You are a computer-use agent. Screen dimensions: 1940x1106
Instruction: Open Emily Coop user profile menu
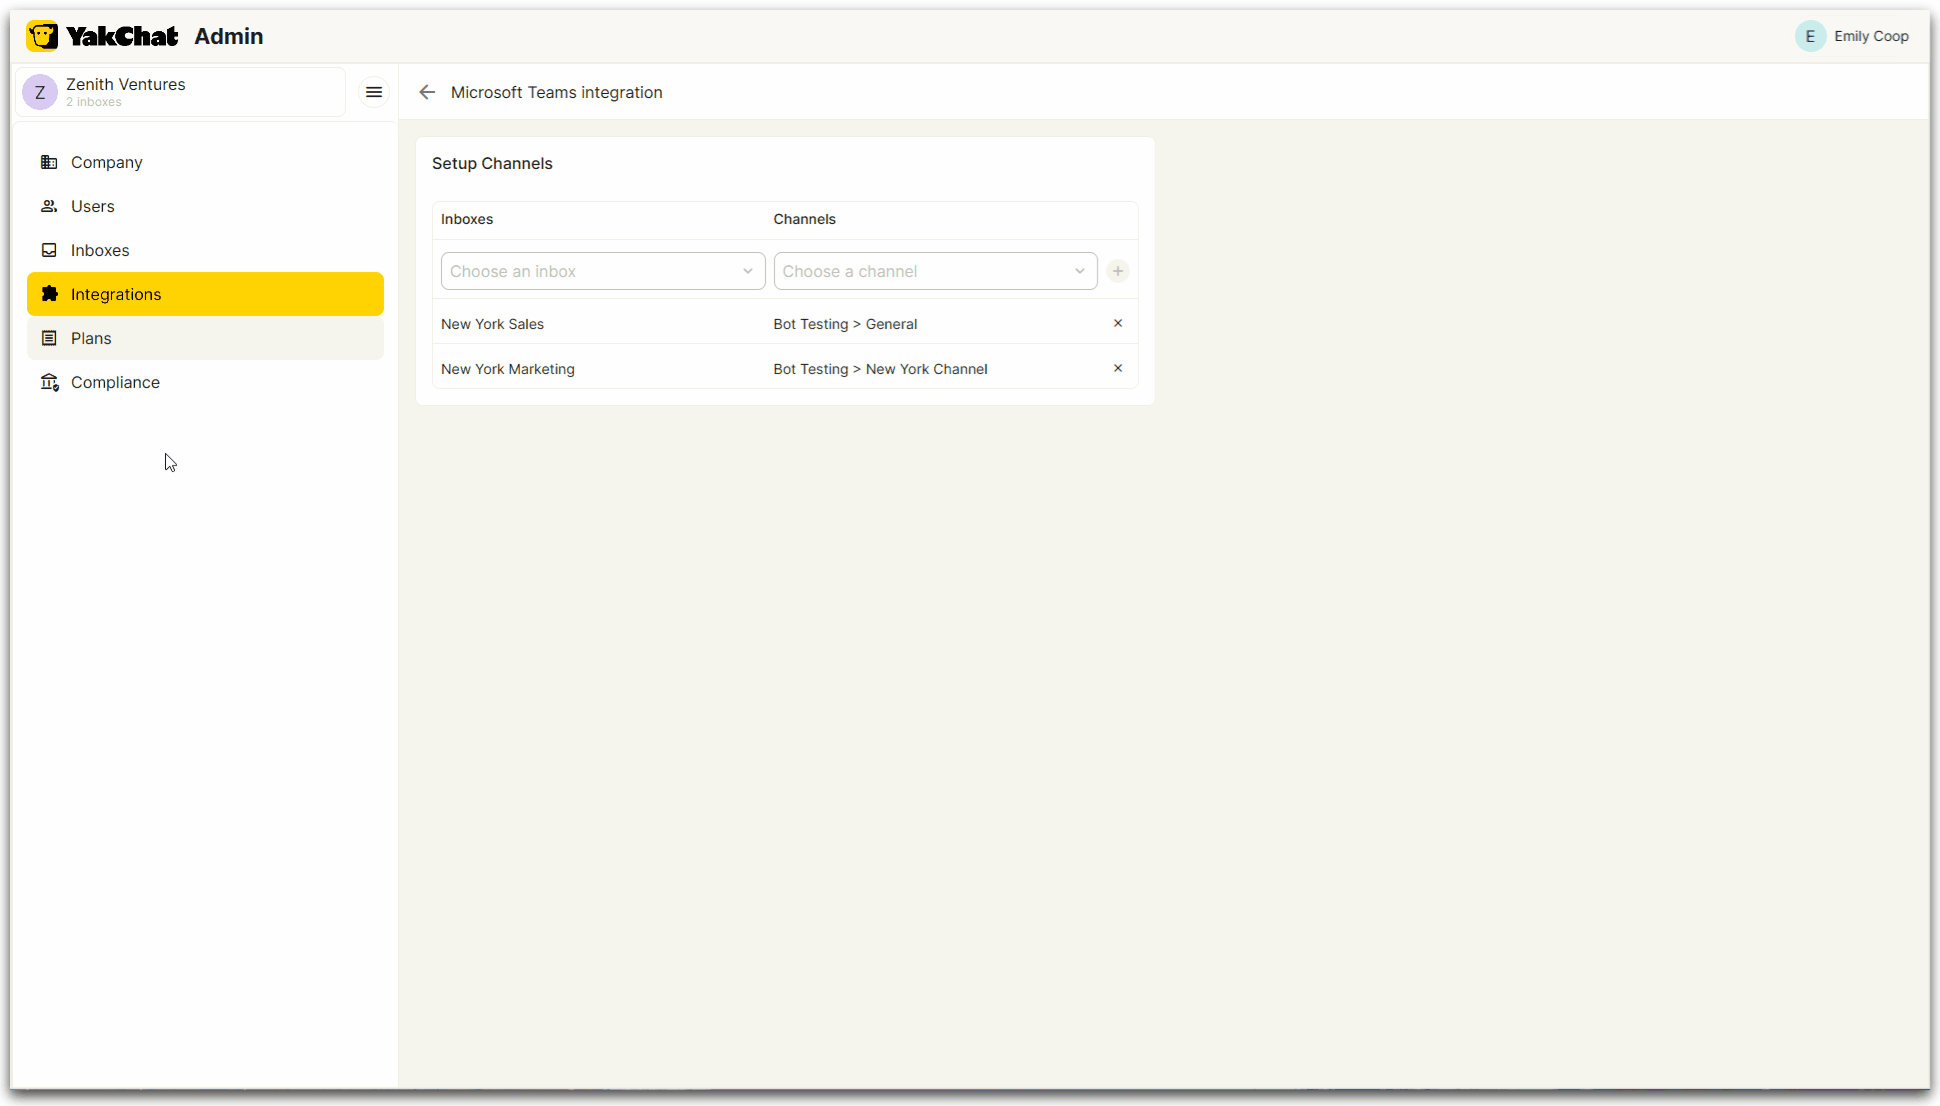1870,36
